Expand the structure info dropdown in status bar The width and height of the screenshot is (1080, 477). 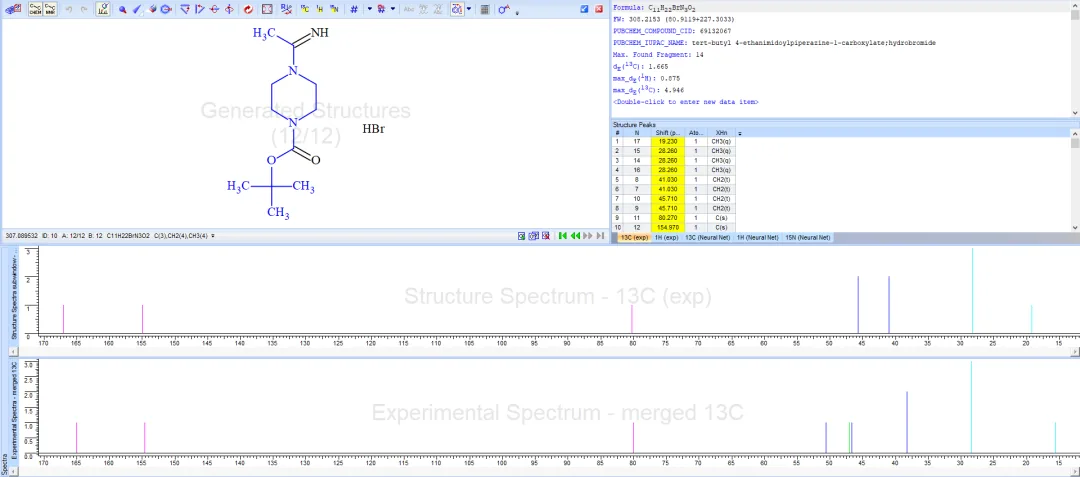coord(213,236)
